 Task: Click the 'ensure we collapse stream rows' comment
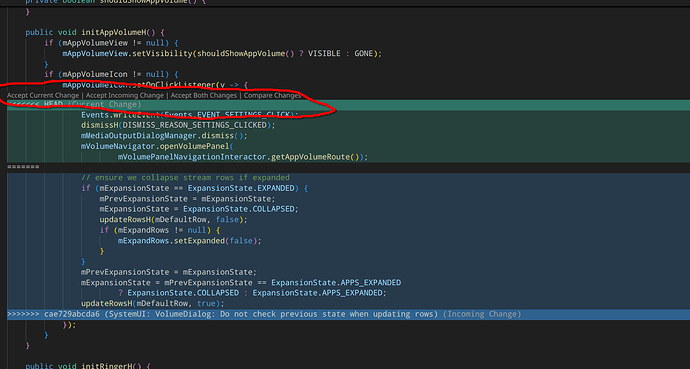point(185,178)
